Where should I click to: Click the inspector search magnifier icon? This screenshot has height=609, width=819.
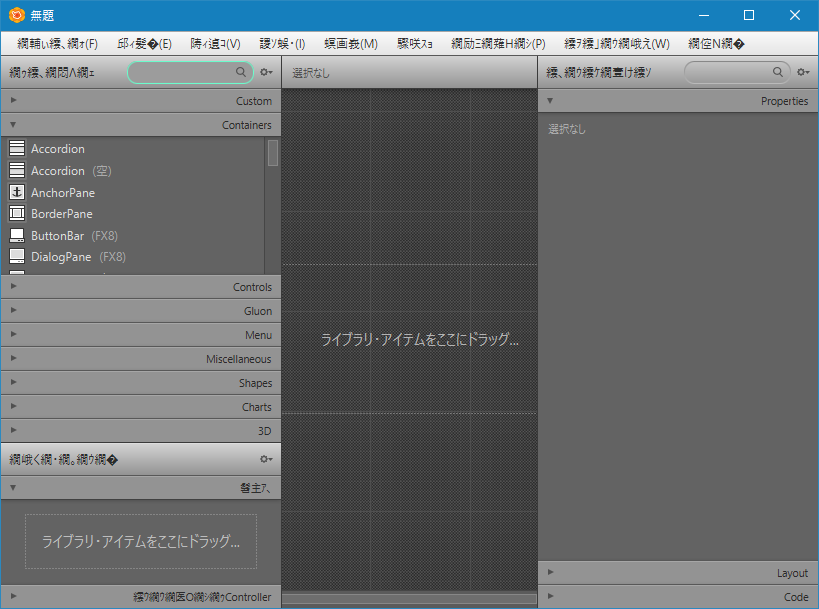point(778,72)
